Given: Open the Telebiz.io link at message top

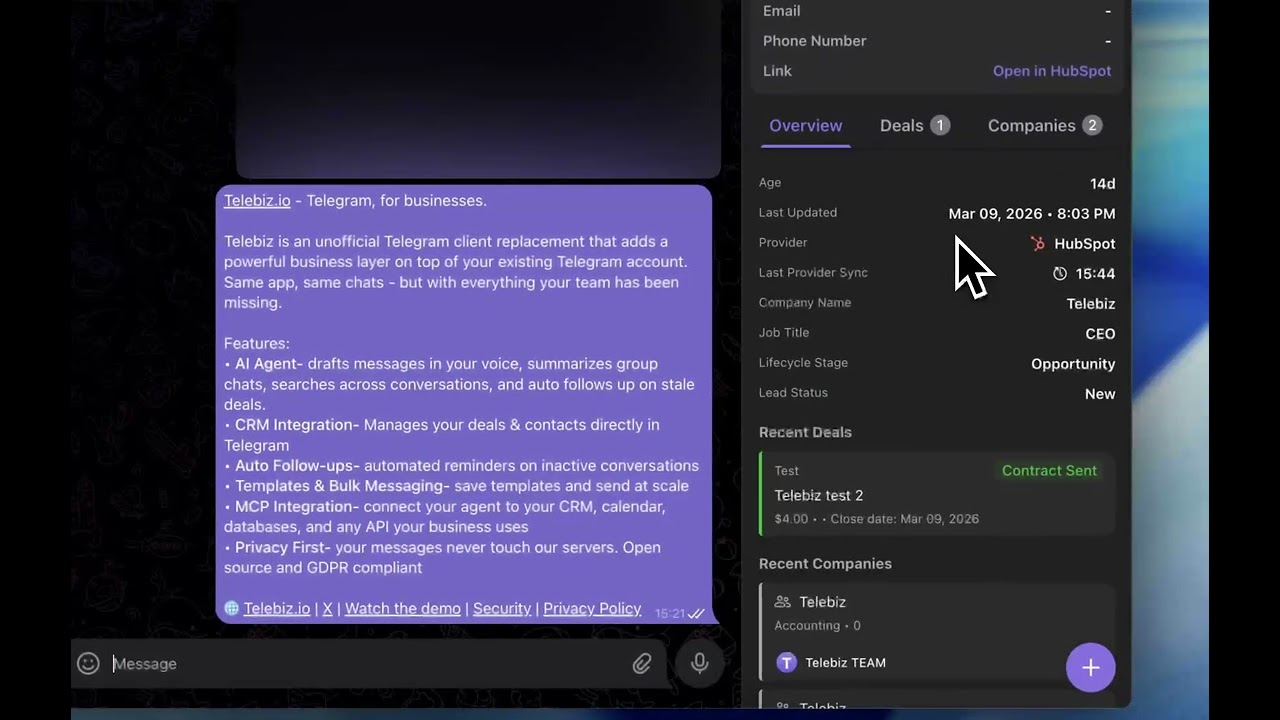Looking at the screenshot, I should coord(257,200).
